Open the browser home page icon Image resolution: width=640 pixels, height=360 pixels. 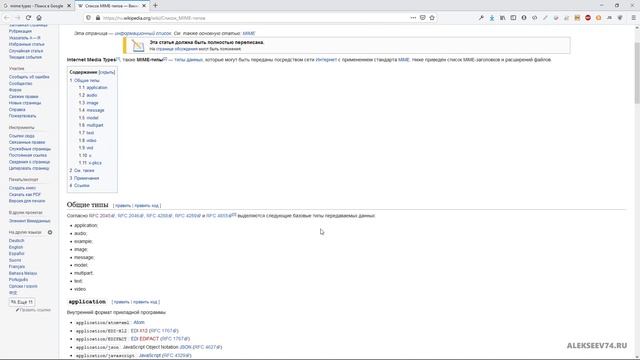pyautogui.click(x=39, y=18)
